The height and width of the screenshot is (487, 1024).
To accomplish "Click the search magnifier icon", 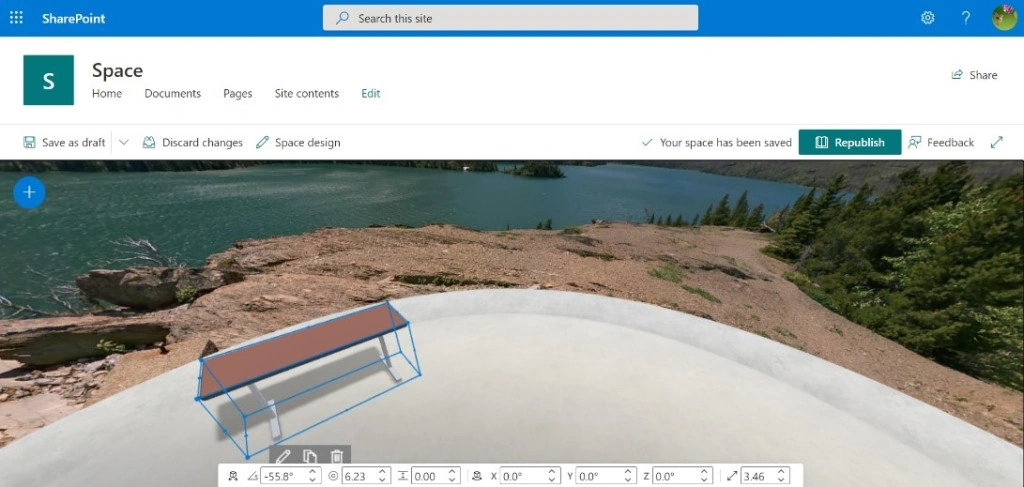I will coord(342,18).
